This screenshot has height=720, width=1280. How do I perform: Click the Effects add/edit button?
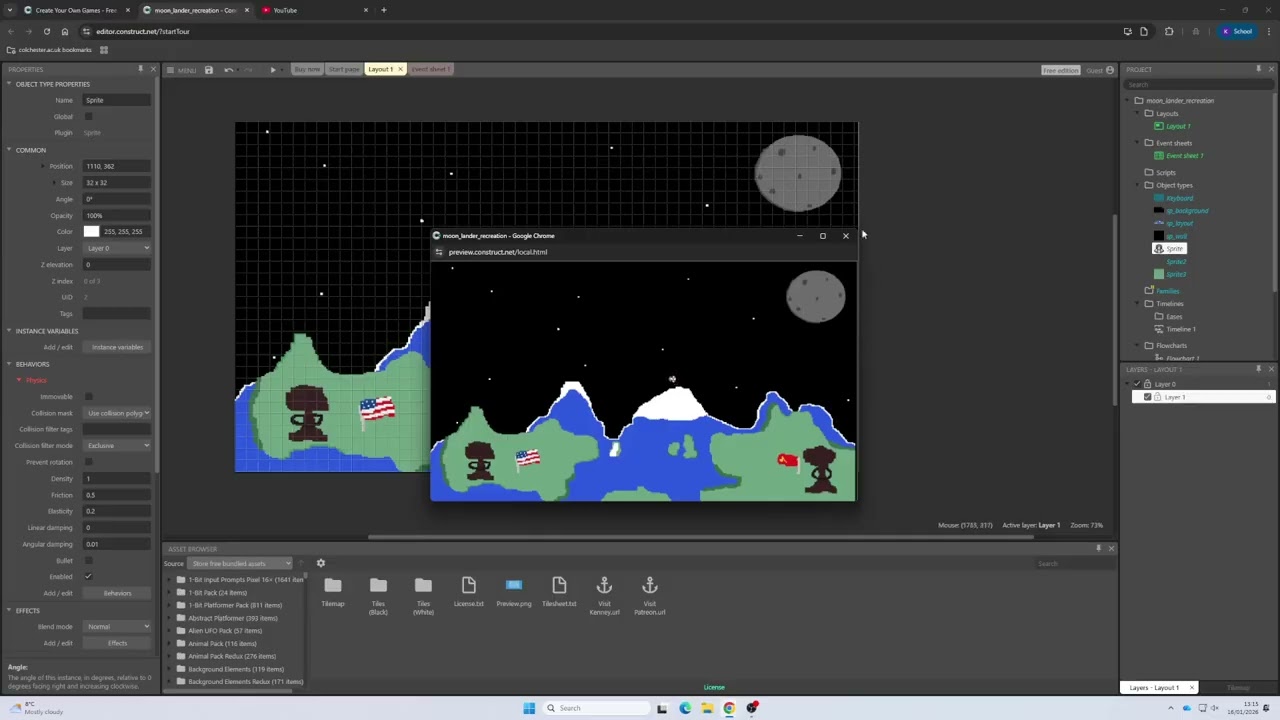click(118, 643)
